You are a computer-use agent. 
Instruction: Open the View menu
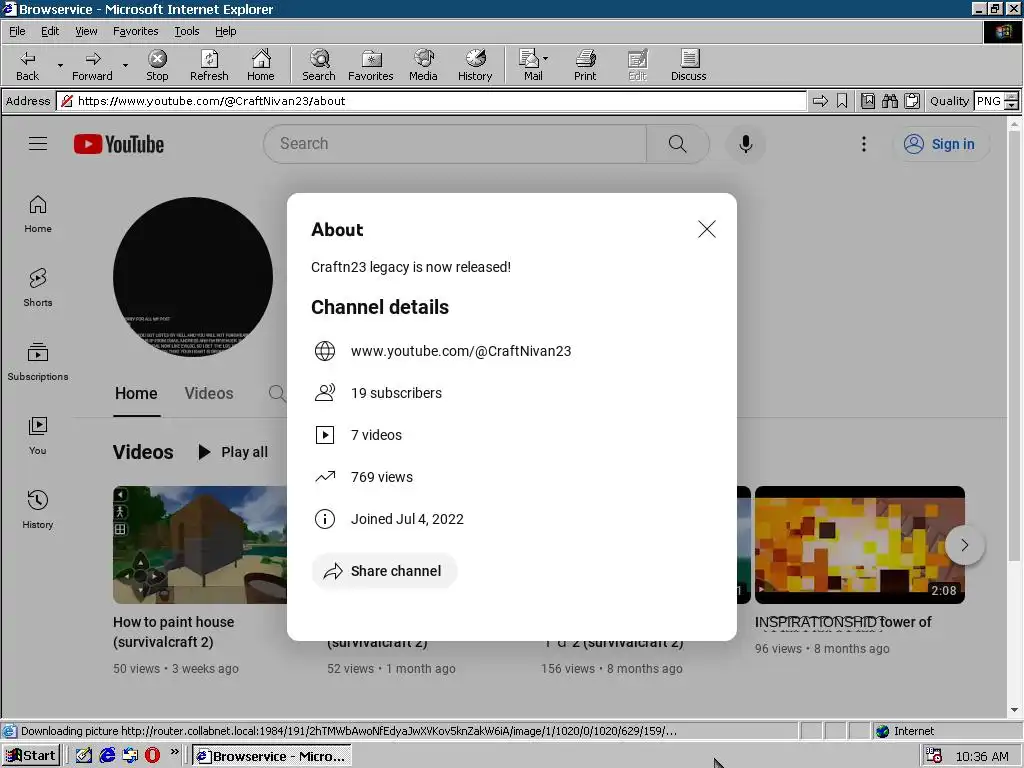coord(86,31)
